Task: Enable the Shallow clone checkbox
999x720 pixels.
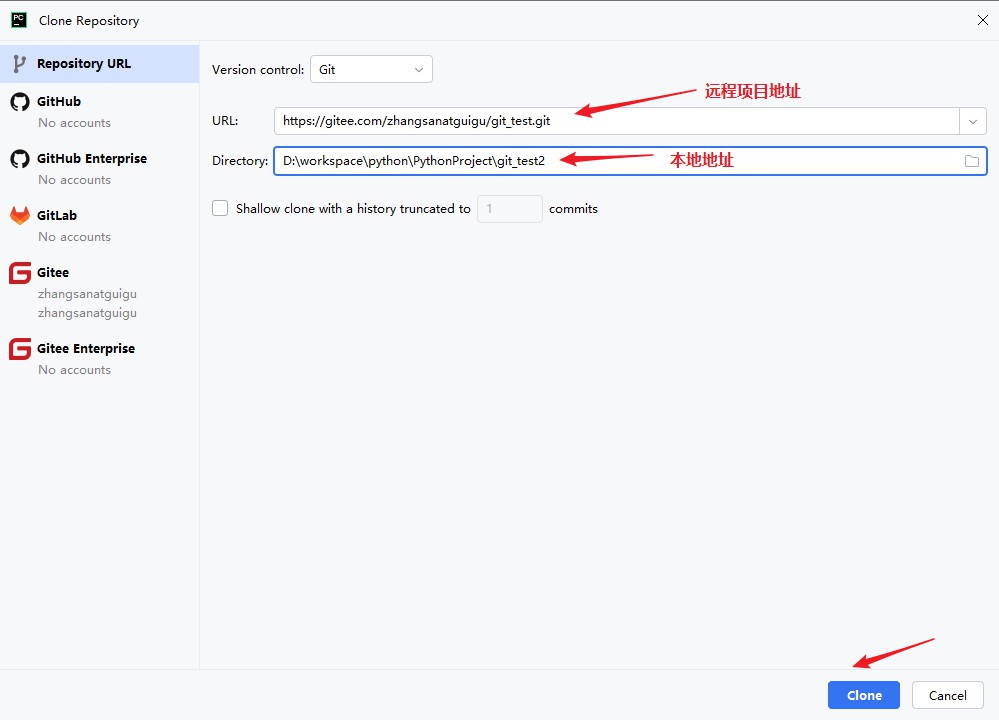Action: tap(220, 208)
